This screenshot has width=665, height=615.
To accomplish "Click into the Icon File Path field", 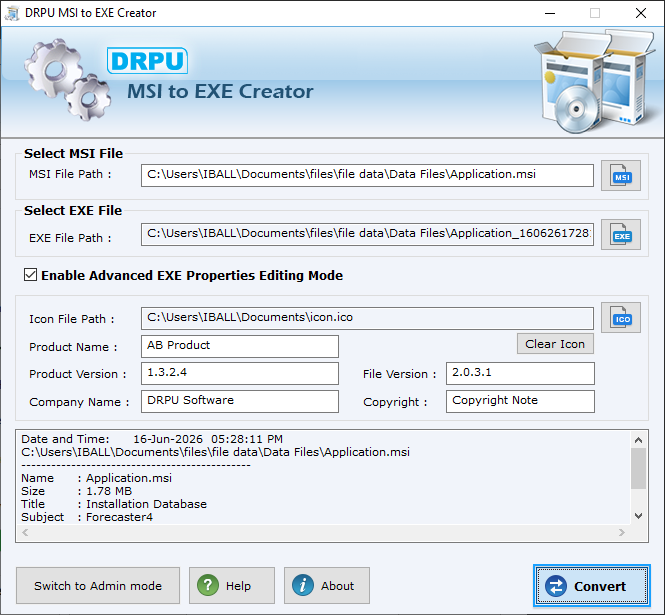I will tap(367, 318).
